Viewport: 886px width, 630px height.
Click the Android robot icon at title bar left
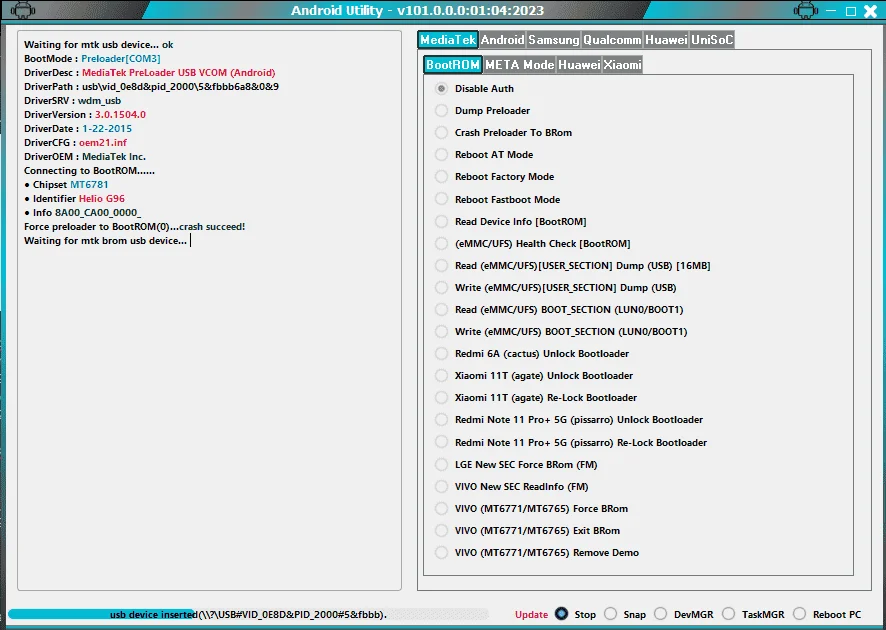23,11
